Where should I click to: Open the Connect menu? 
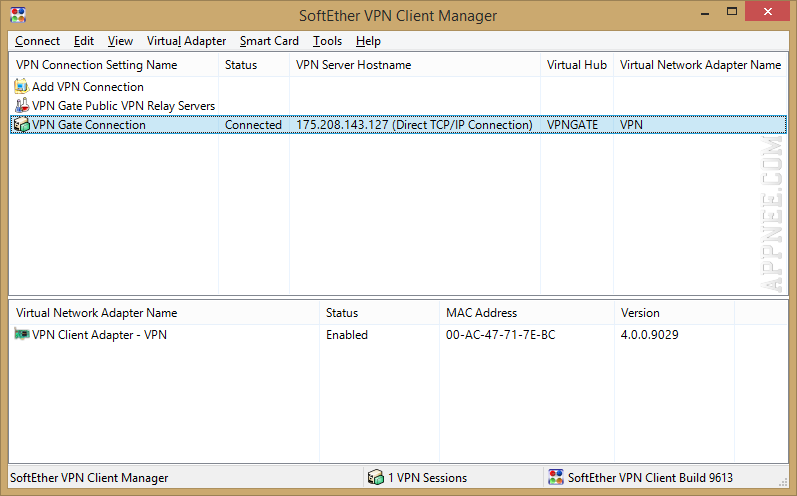(37, 41)
